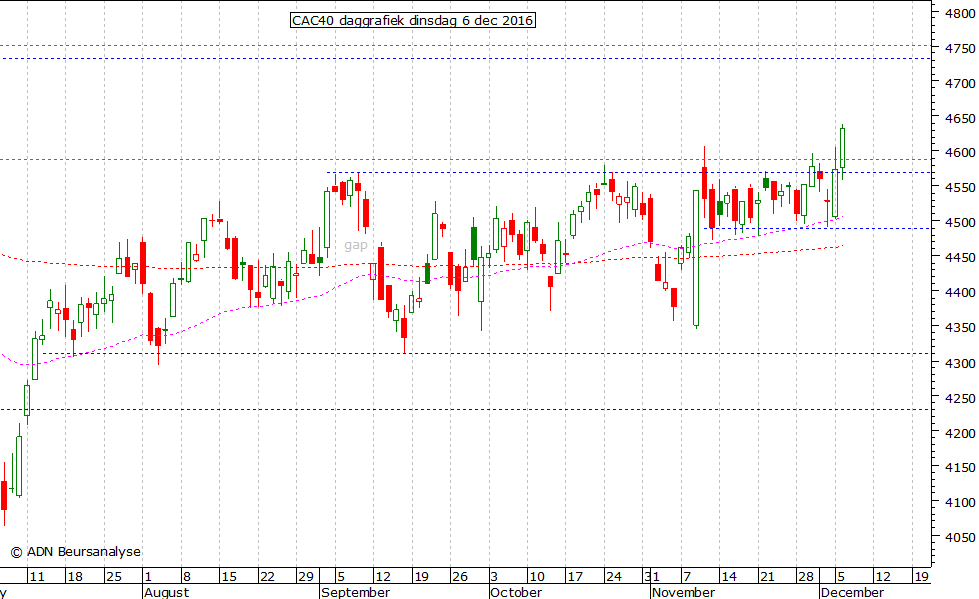Click the 4400 price axis label

point(959,292)
